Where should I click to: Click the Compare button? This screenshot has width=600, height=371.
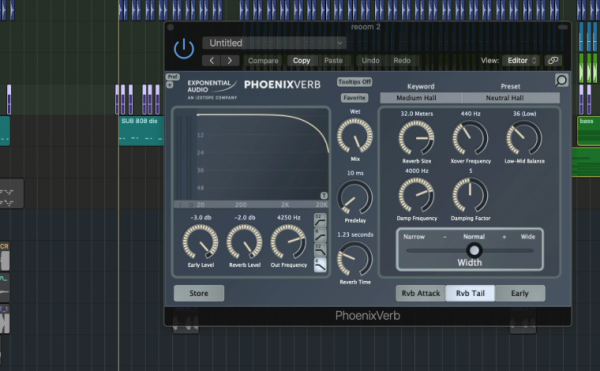(x=263, y=60)
